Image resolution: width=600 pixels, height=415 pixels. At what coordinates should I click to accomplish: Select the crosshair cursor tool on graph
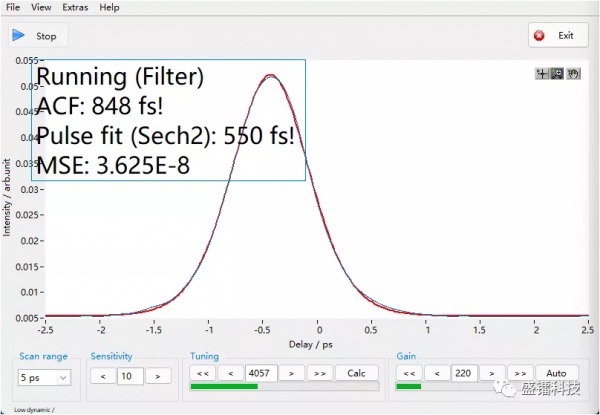coord(543,73)
